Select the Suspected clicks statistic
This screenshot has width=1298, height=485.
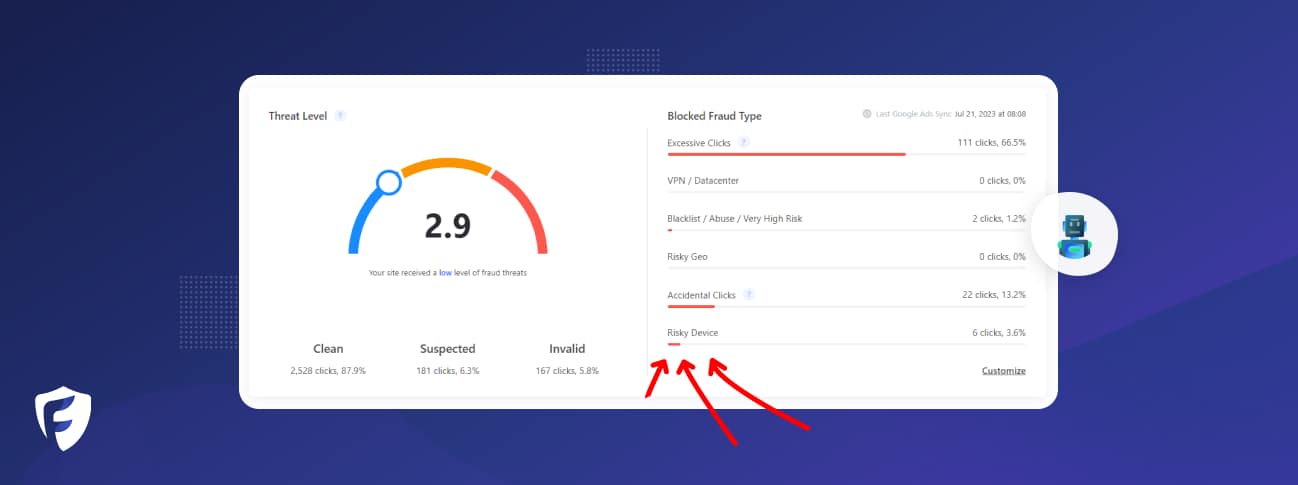(x=447, y=360)
